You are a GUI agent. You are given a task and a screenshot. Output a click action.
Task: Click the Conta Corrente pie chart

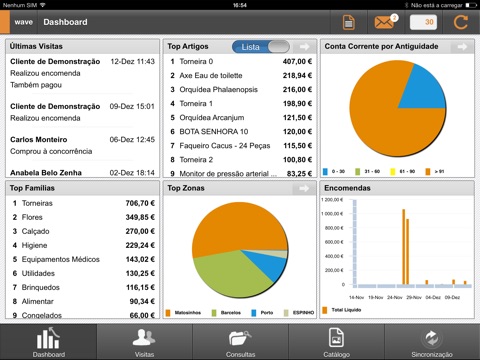tap(398, 108)
